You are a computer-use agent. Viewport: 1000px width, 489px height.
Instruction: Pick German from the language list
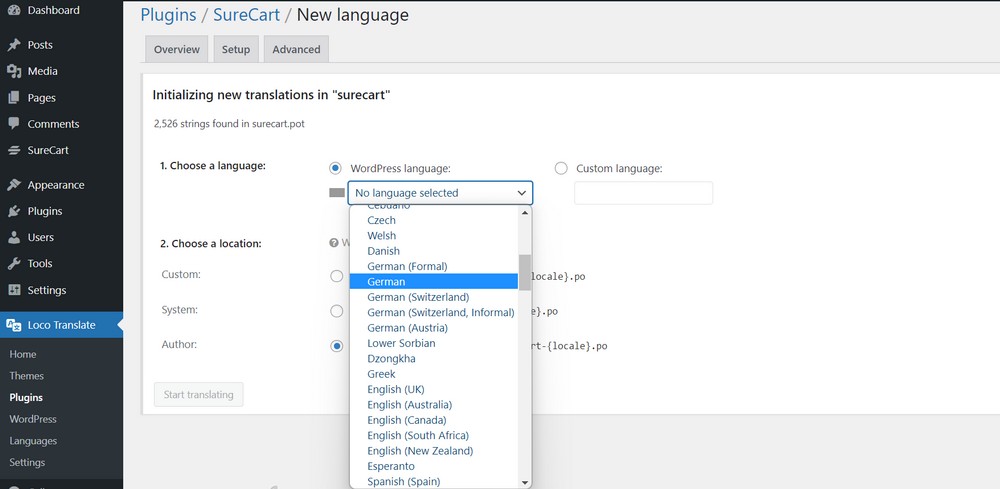(x=434, y=281)
